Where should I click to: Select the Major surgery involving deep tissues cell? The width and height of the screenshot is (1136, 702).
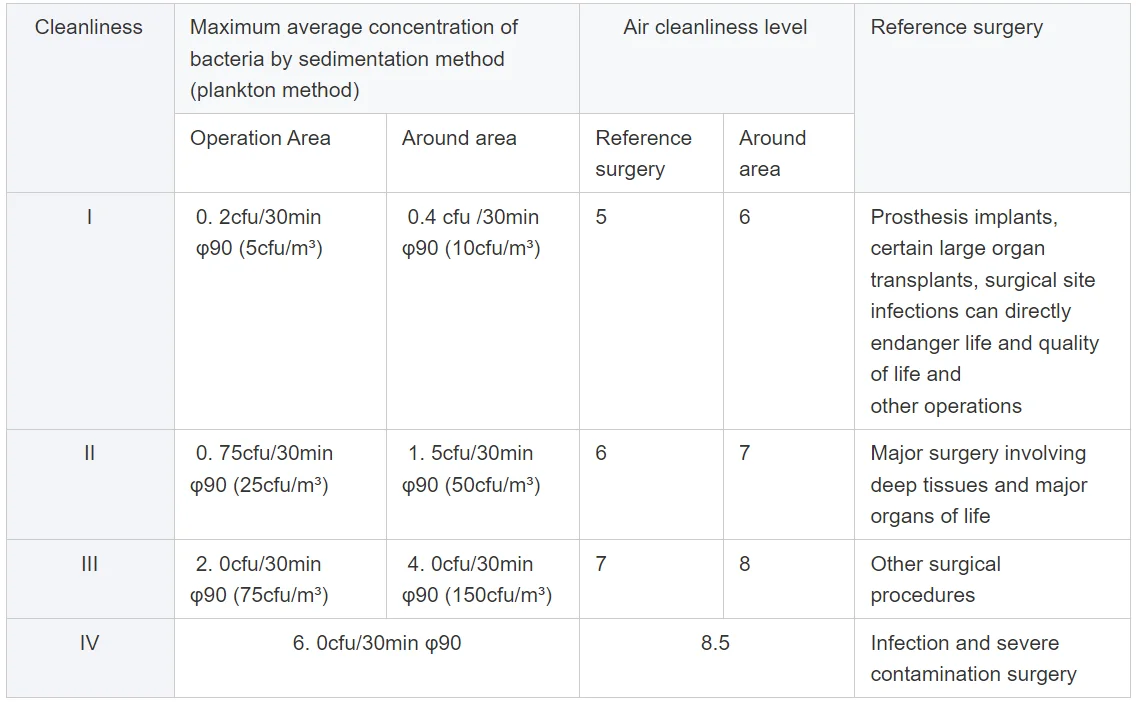pyautogui.click(x=978, y=484)
